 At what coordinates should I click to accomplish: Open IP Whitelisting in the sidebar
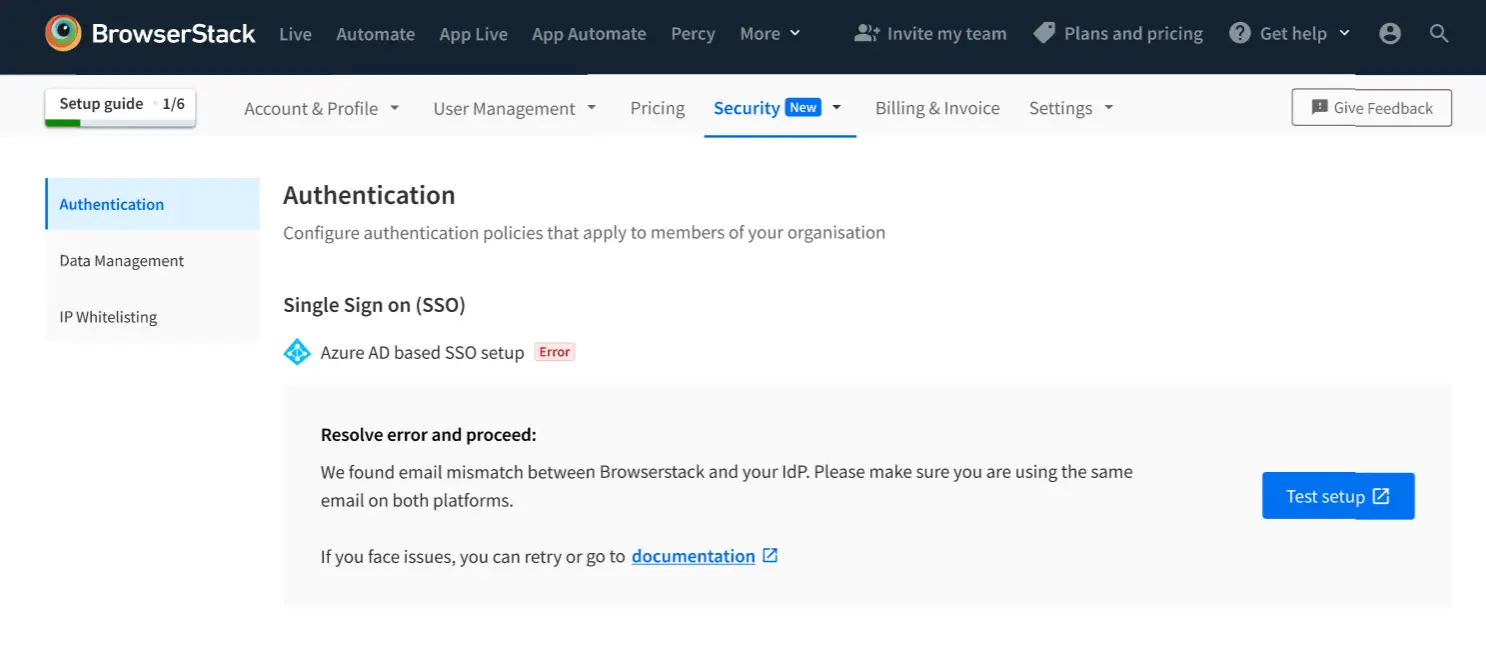point(108,317)
